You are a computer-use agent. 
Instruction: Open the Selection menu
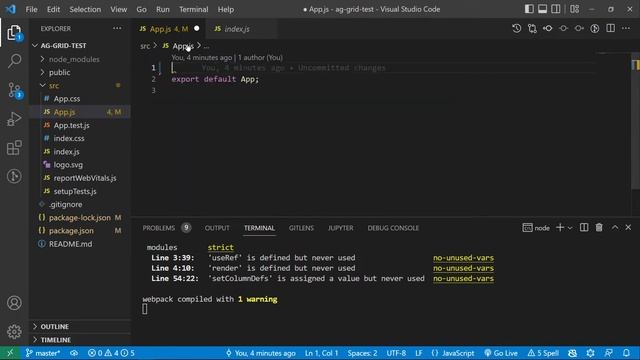(85, 9)
